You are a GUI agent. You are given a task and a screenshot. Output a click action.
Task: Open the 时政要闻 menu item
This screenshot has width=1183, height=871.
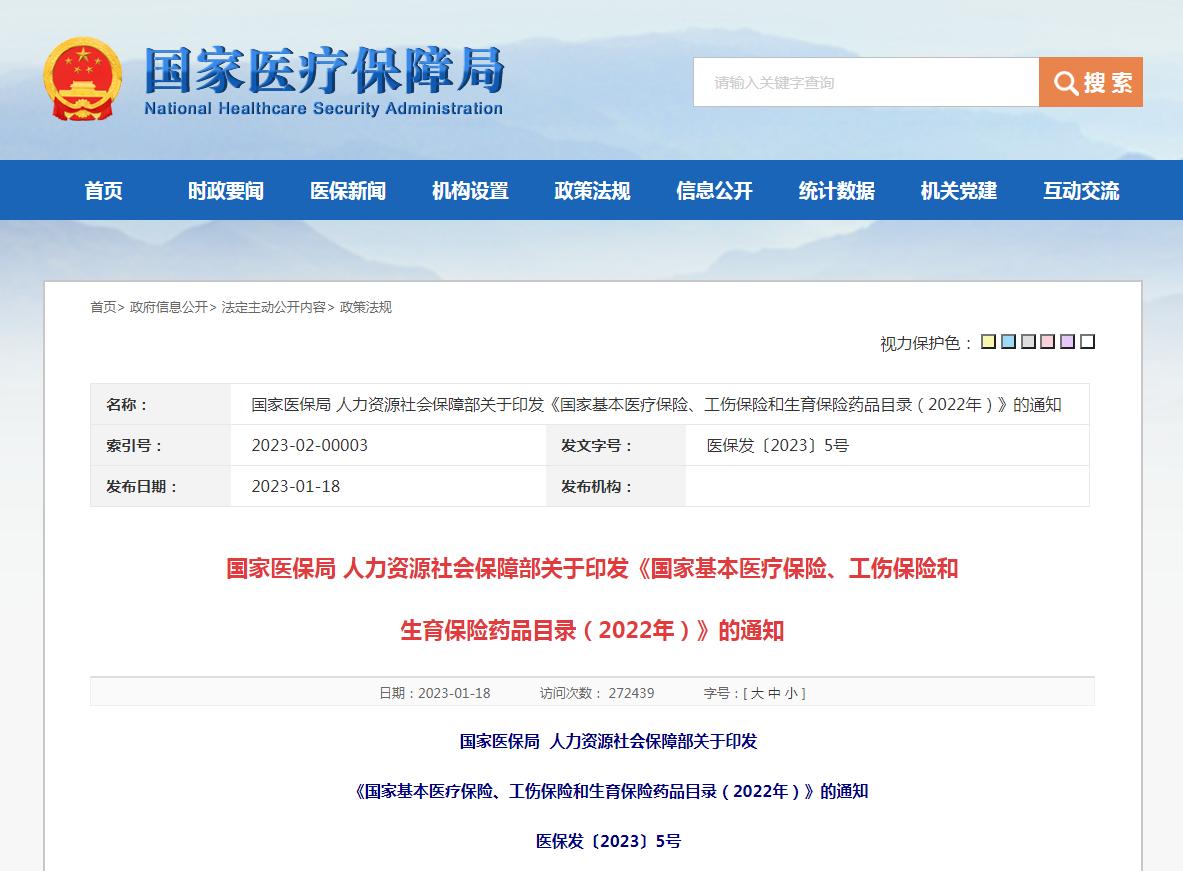coord(225,191)
